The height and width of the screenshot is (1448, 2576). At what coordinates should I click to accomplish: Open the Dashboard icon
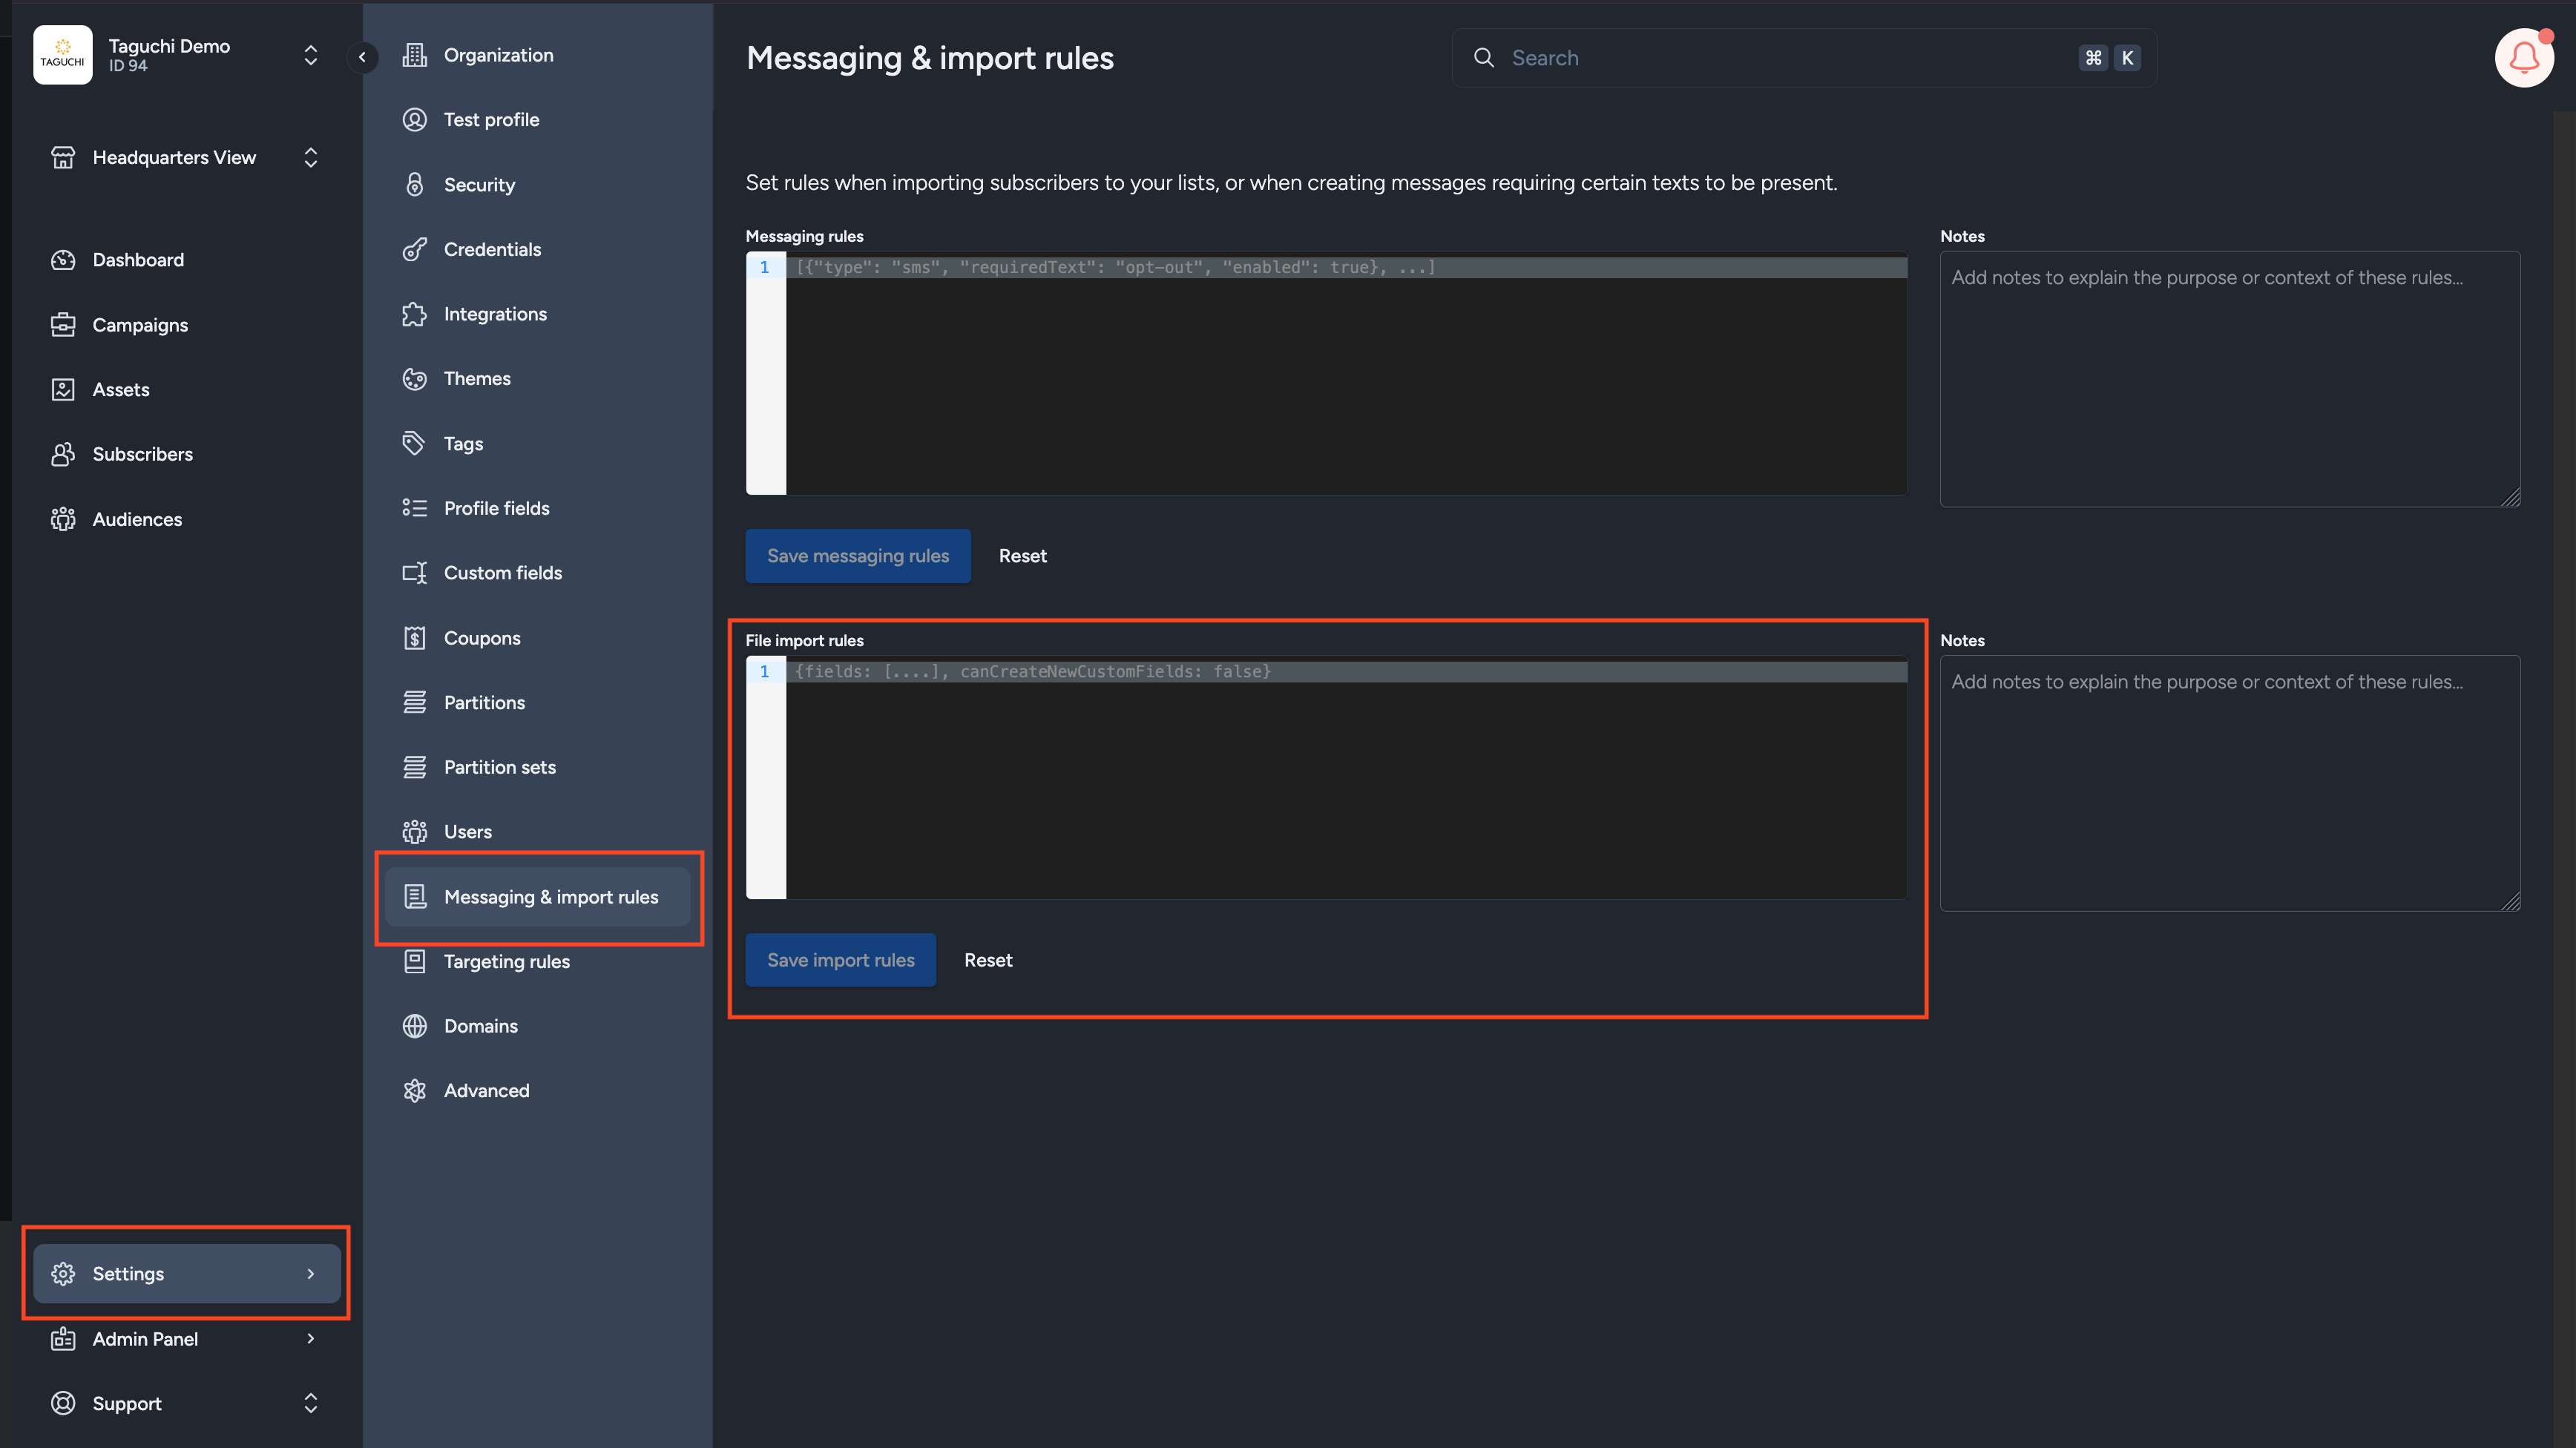point(63,260)
